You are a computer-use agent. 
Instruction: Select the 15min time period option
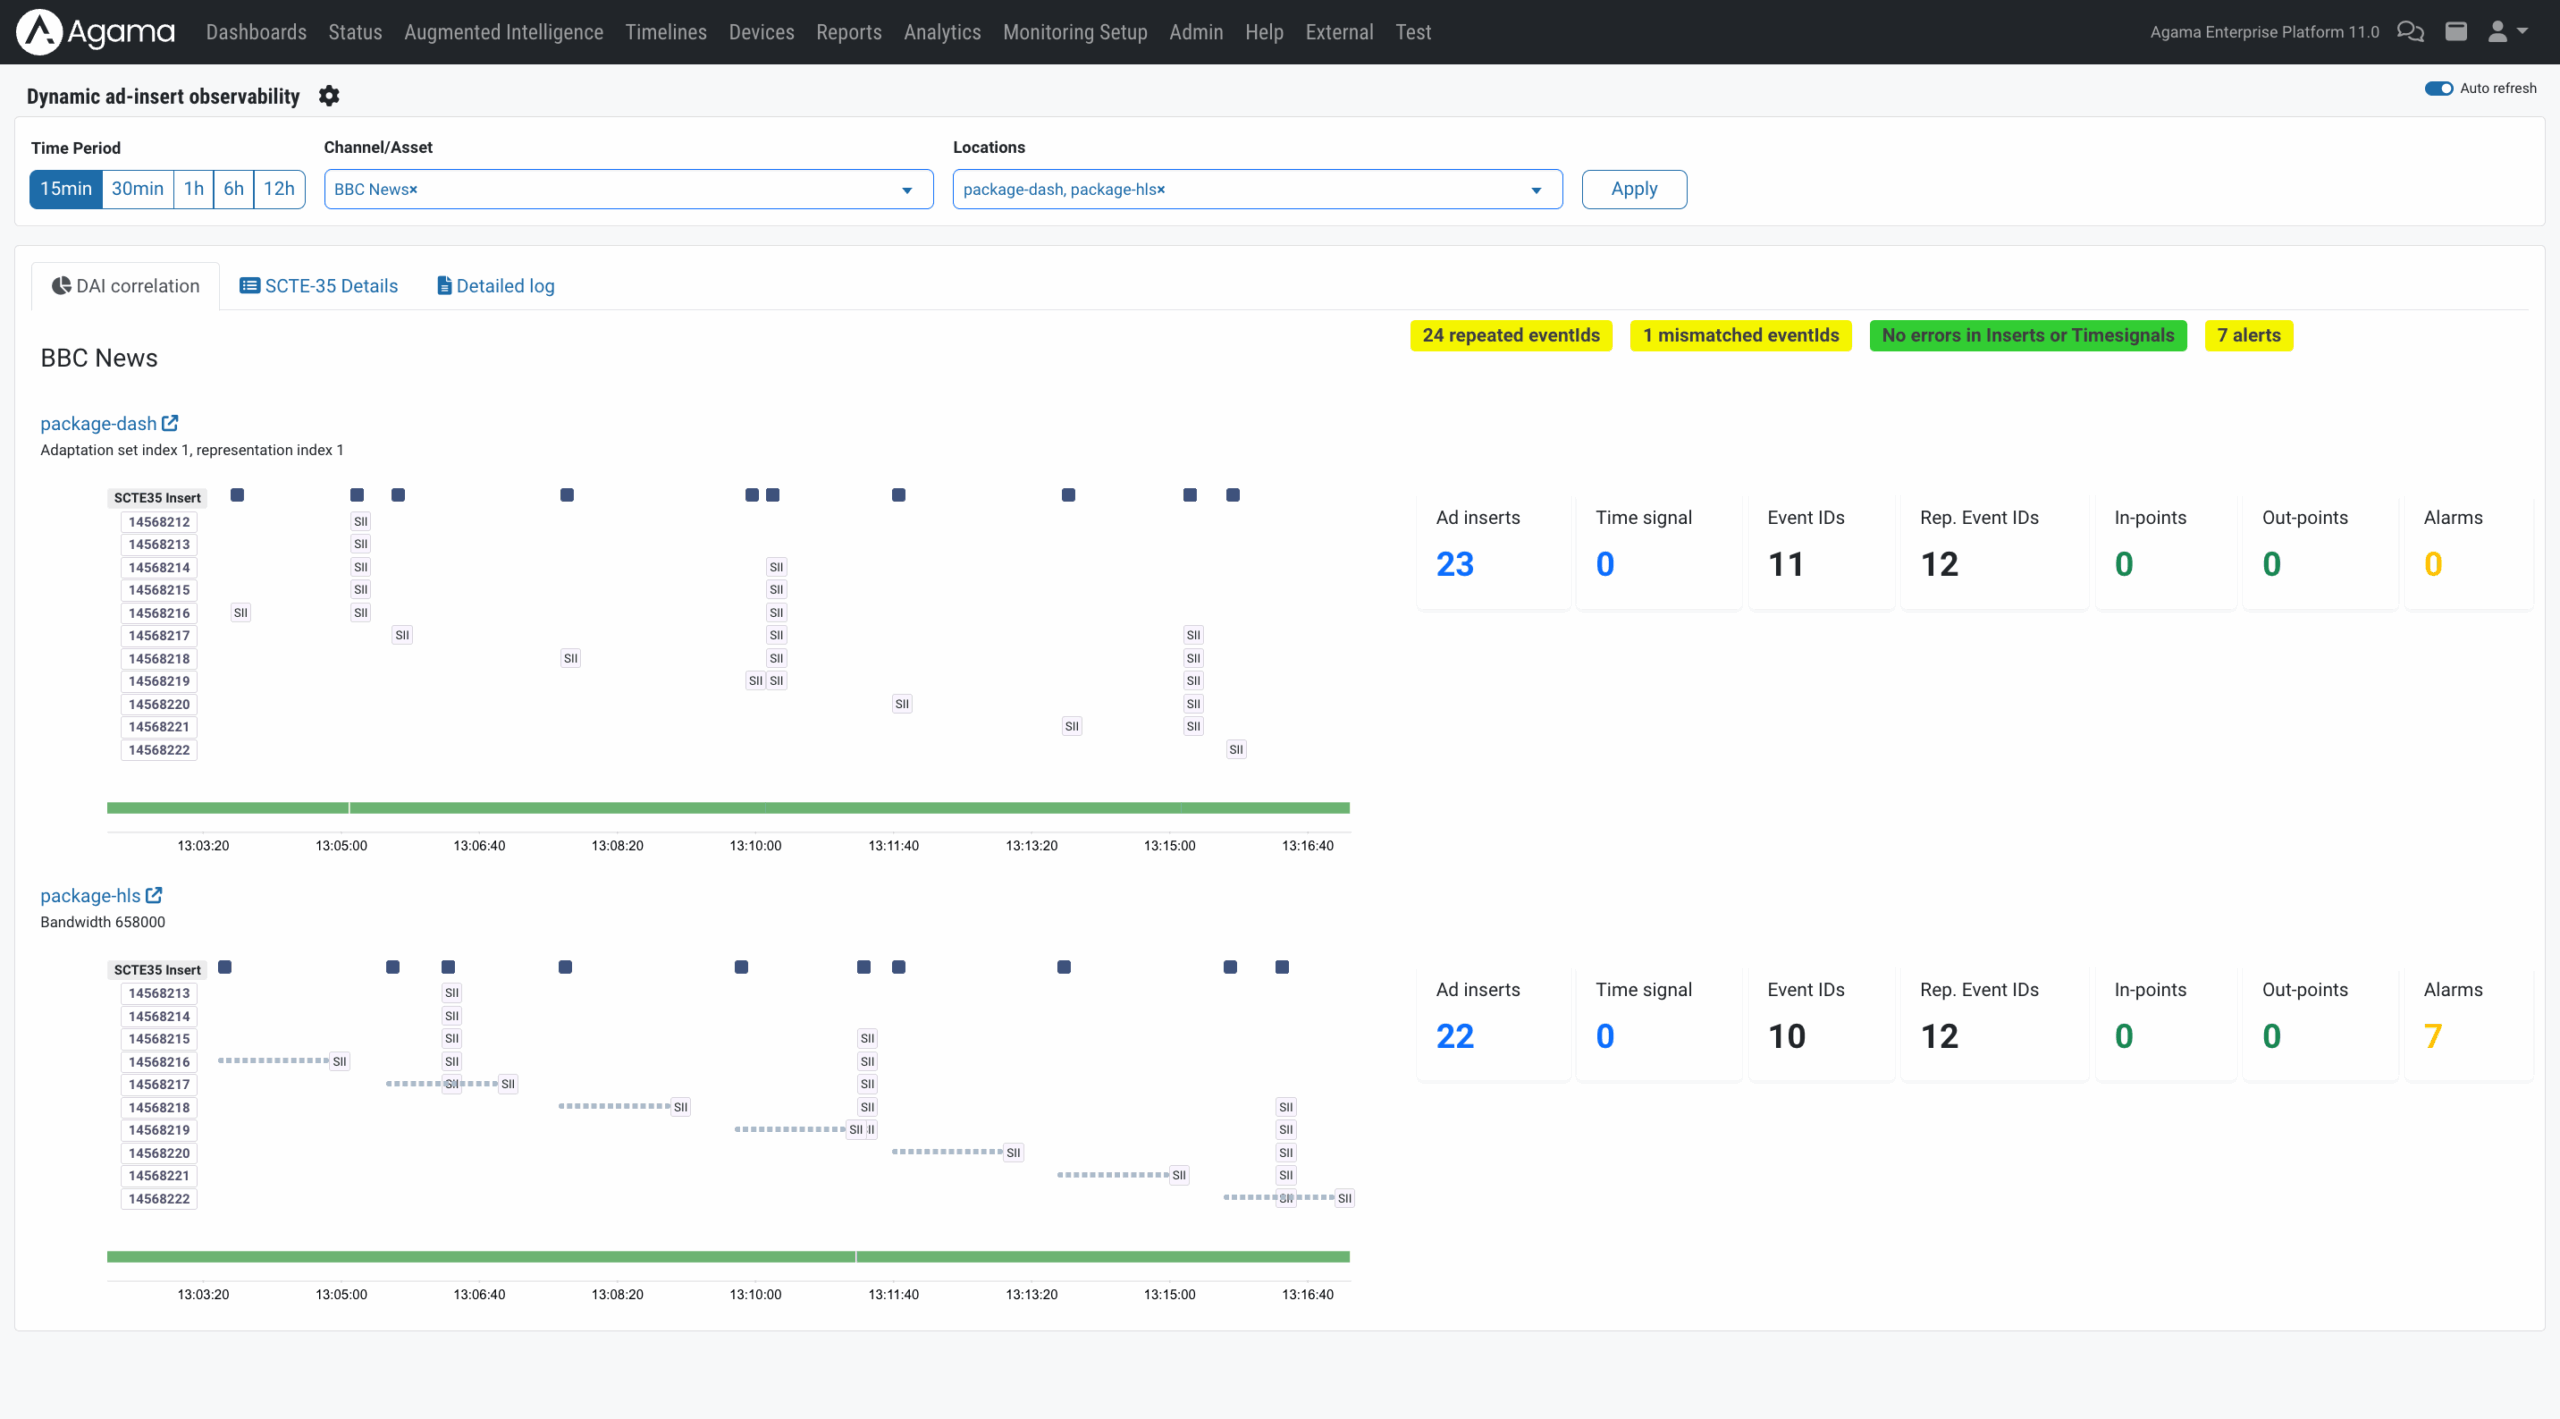pyautogui.click(x=65, y=188)
